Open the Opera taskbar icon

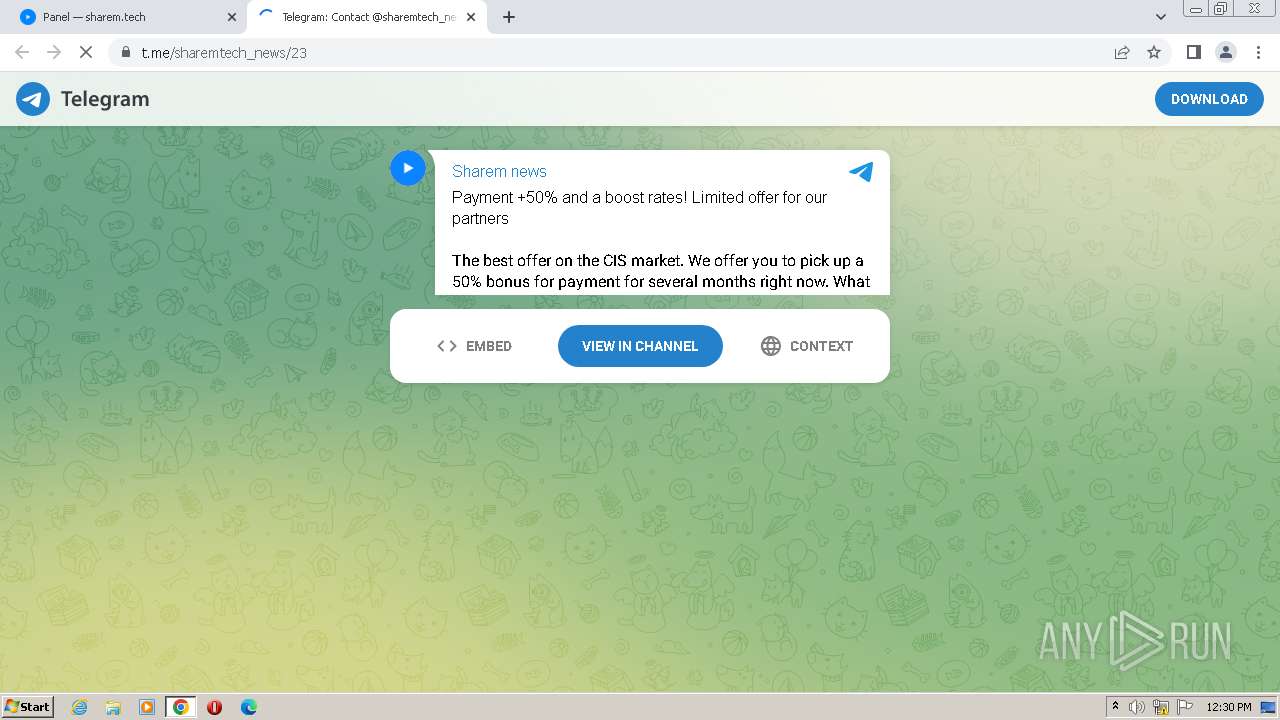tap(214, 707)
